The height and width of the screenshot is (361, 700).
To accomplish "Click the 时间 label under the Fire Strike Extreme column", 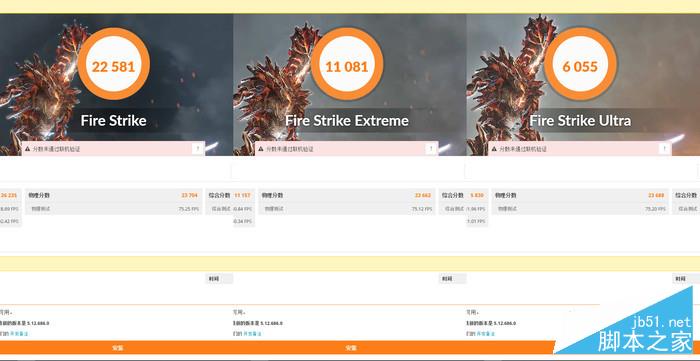I will click(x=447, y=279).
